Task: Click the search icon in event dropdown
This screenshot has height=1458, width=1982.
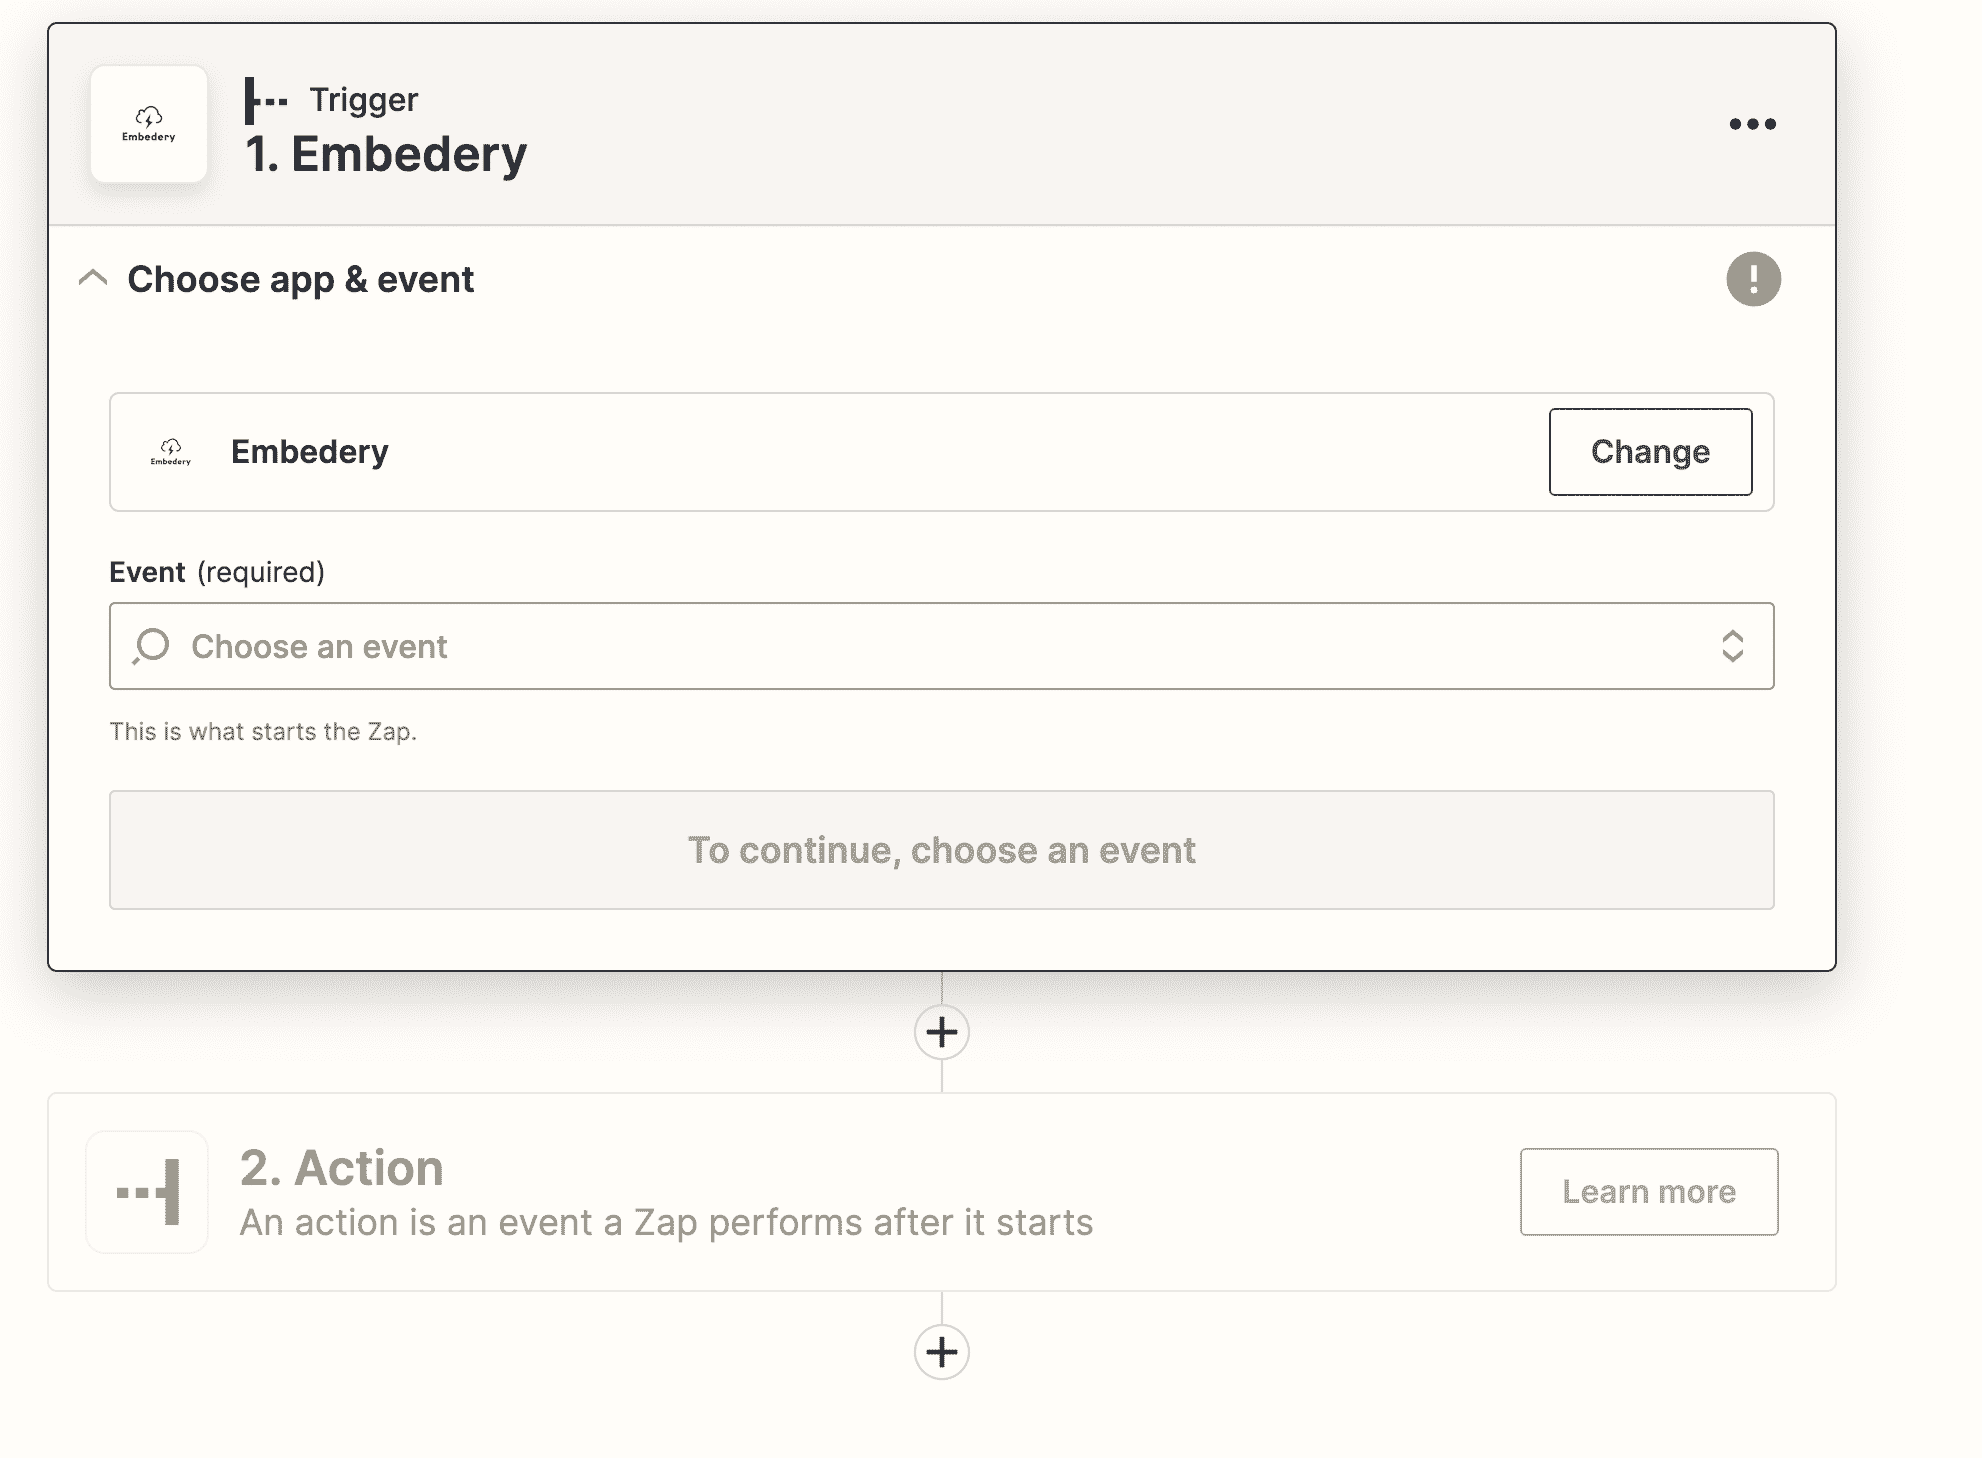Action: click(x=151, y=645)
